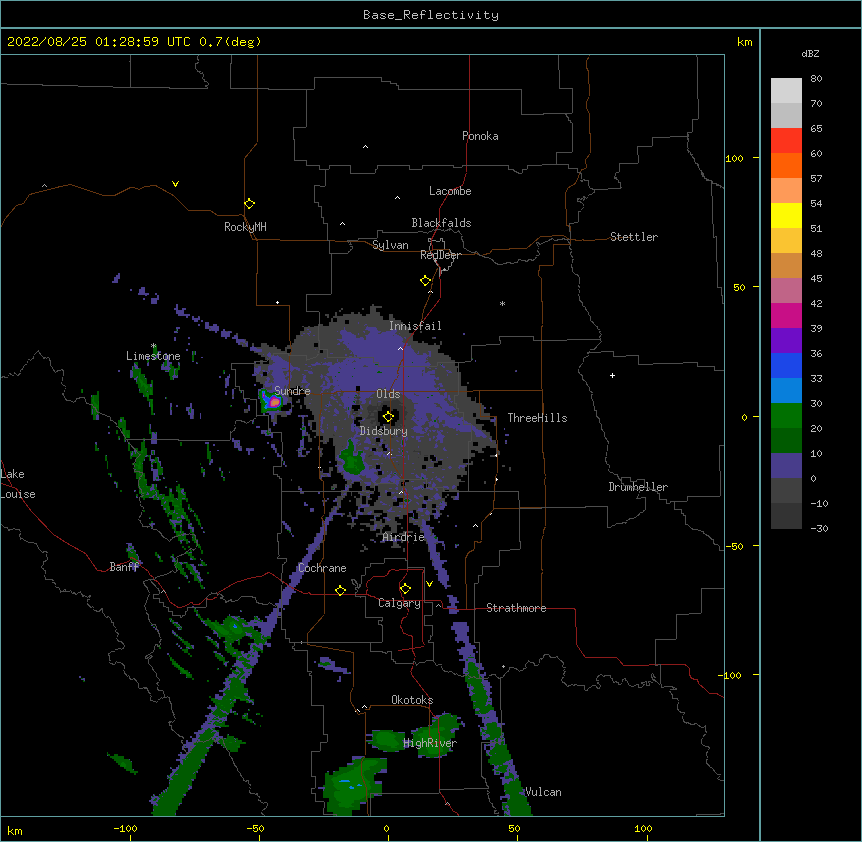This screenshot has width=862, height=842.
Task: Click the ThreeHills label
Action: point(537,418)
